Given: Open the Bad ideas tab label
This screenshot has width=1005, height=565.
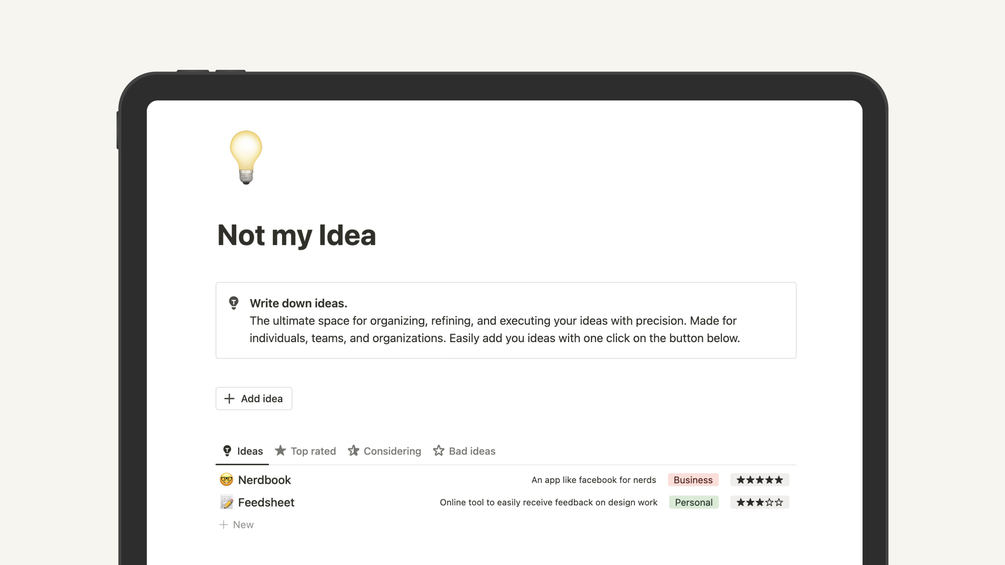Looking at the screenshot, I should tap(472, 451).
